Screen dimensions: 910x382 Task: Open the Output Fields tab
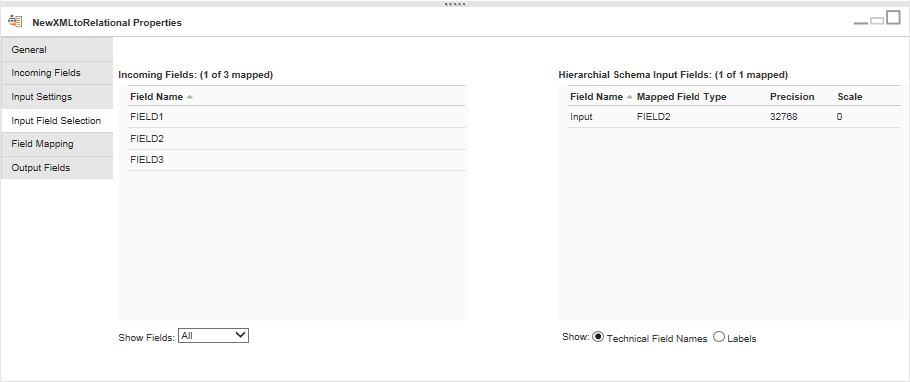click(57, 168)
